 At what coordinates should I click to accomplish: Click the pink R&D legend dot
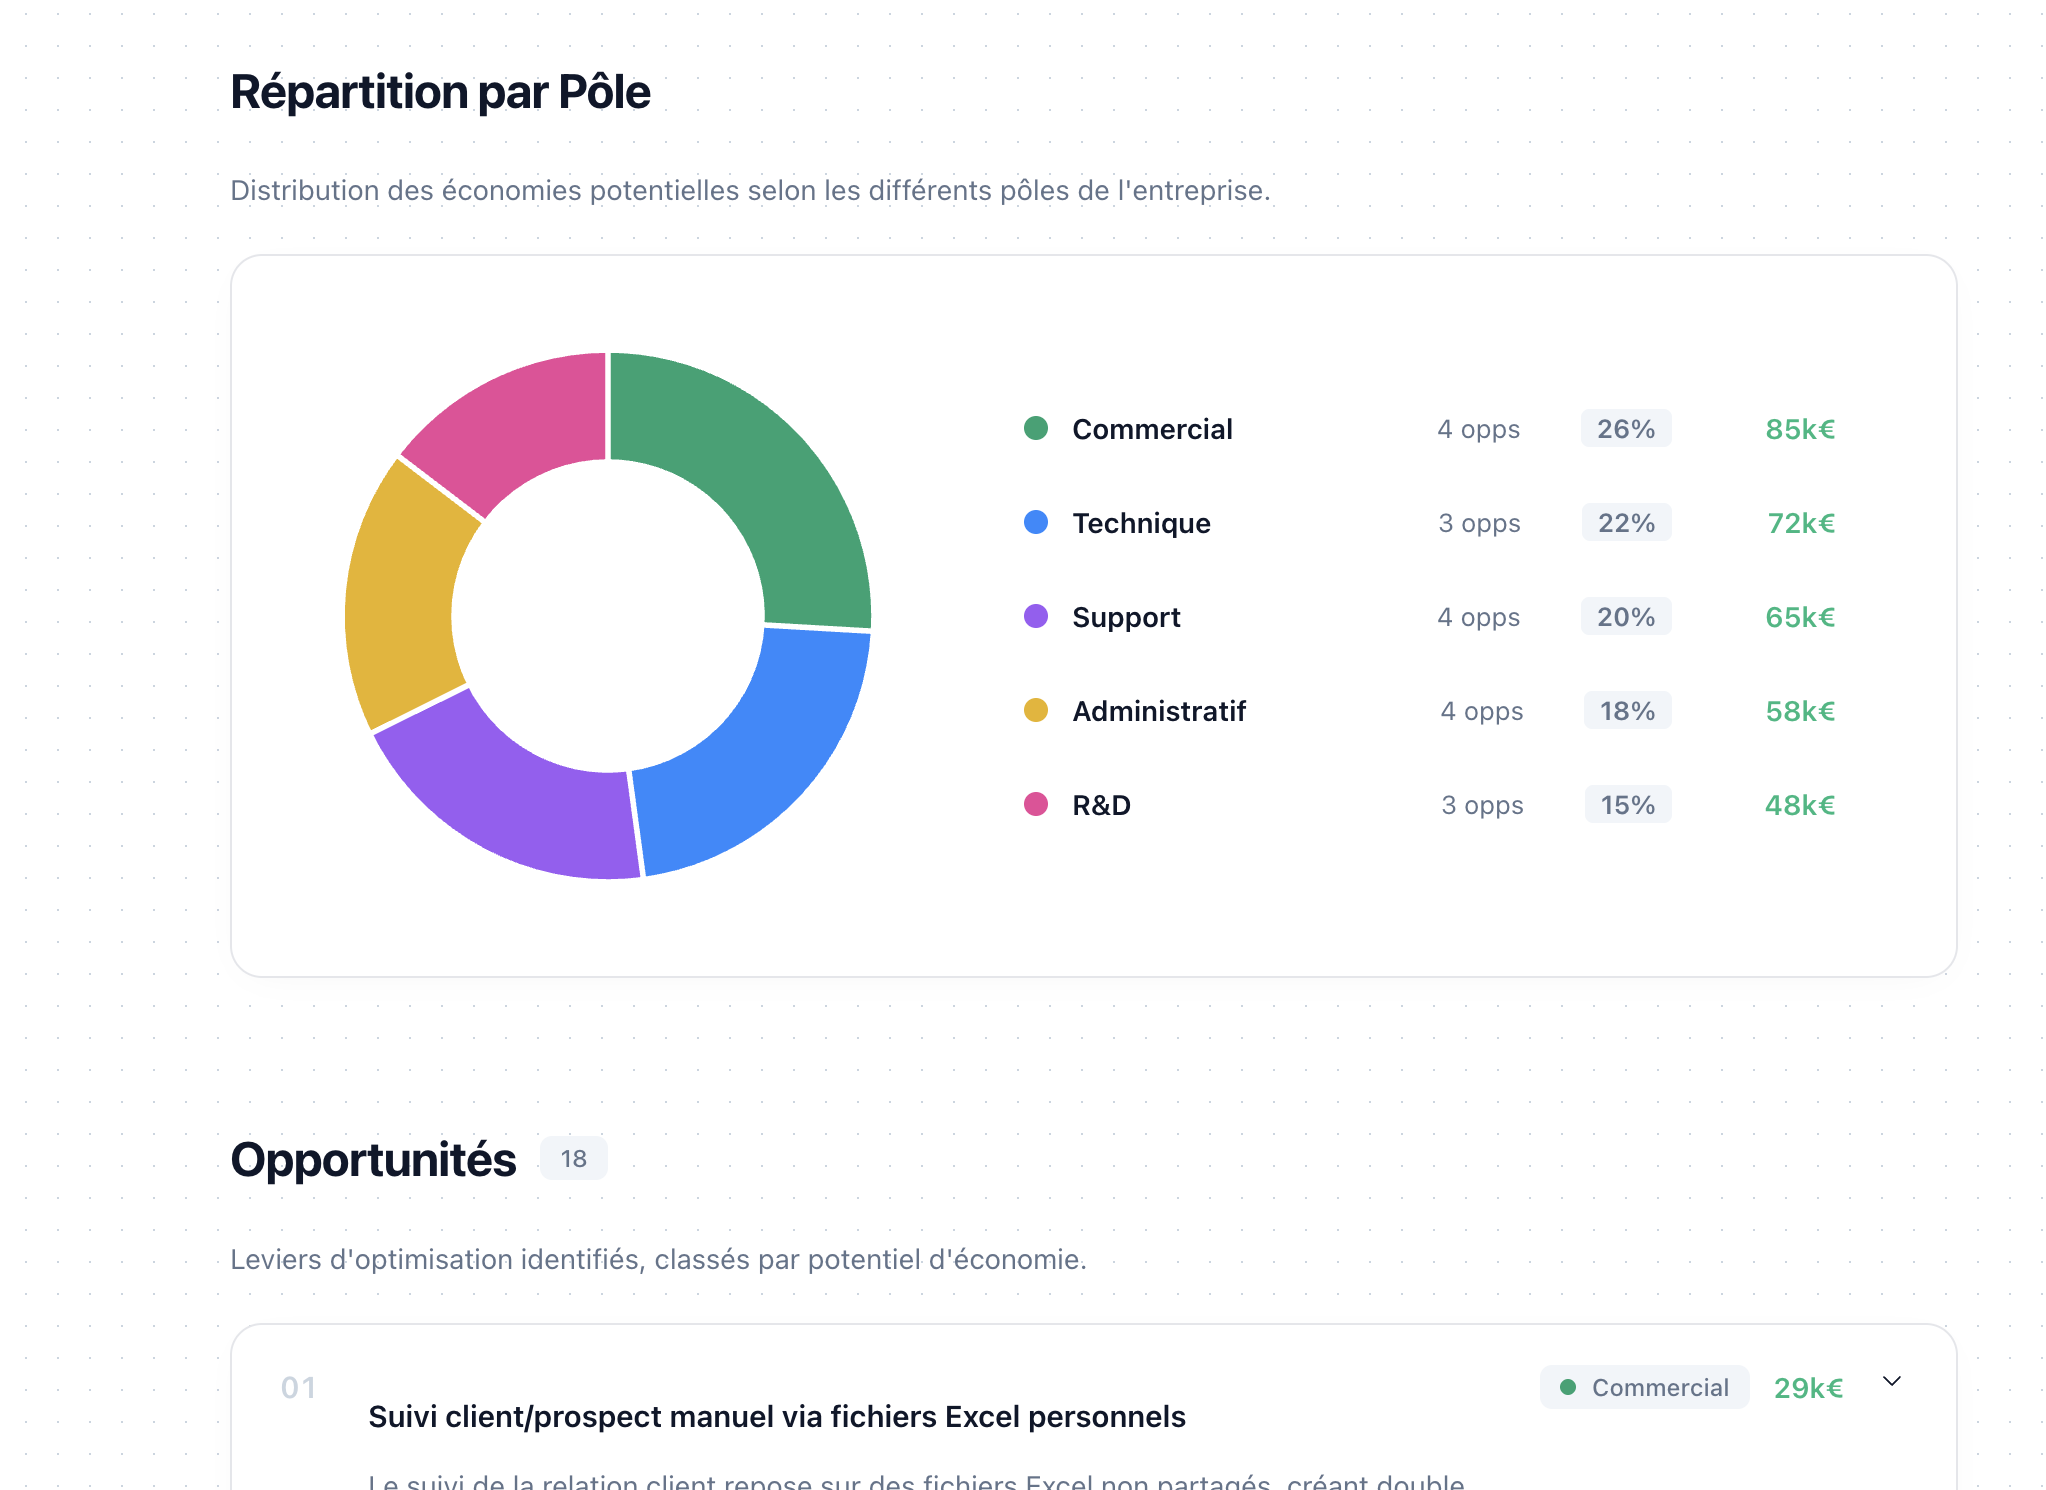(x=1035, y=804)
